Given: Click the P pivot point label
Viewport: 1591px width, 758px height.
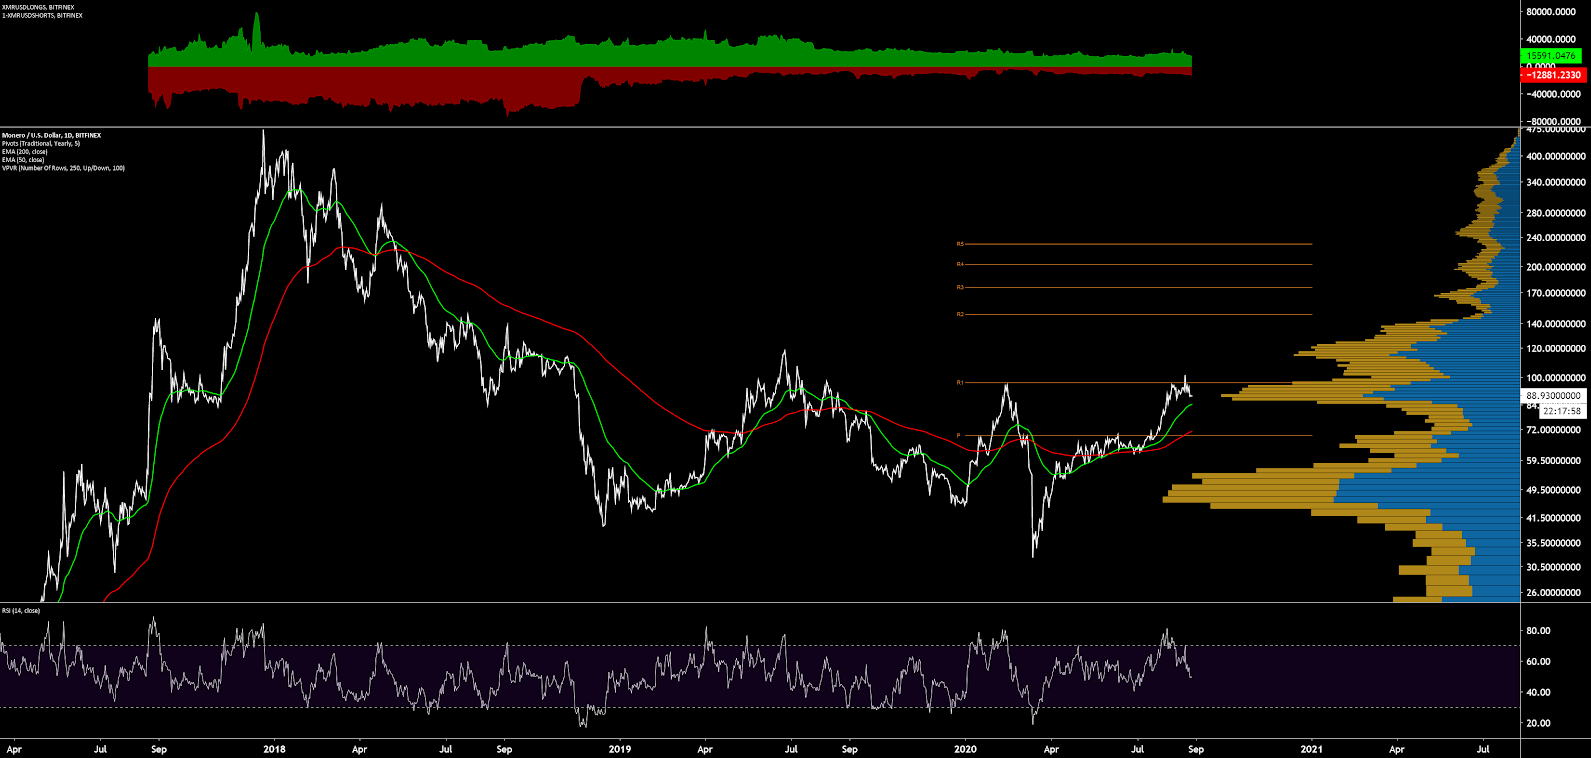Looking at the screenshot, I should (x=959, y=435).
